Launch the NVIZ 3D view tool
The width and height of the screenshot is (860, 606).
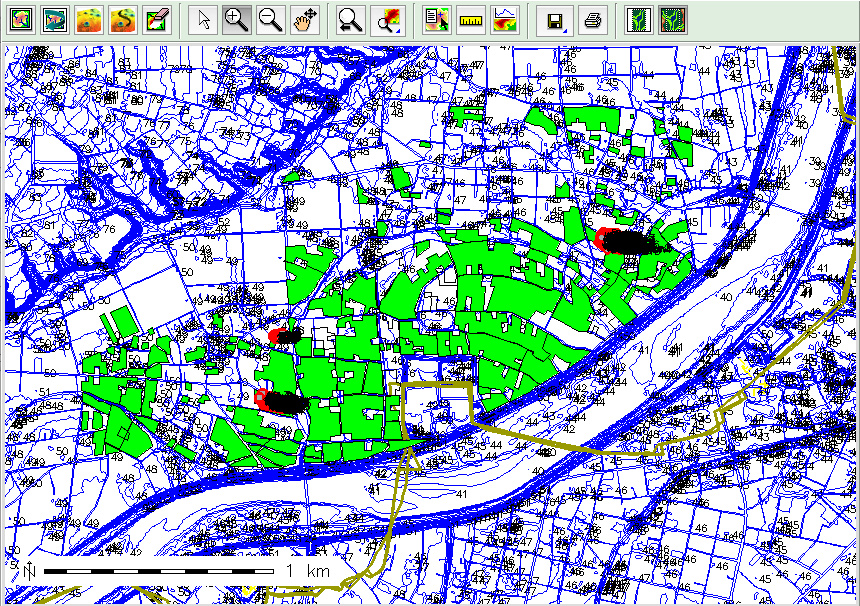click(89, 20)
